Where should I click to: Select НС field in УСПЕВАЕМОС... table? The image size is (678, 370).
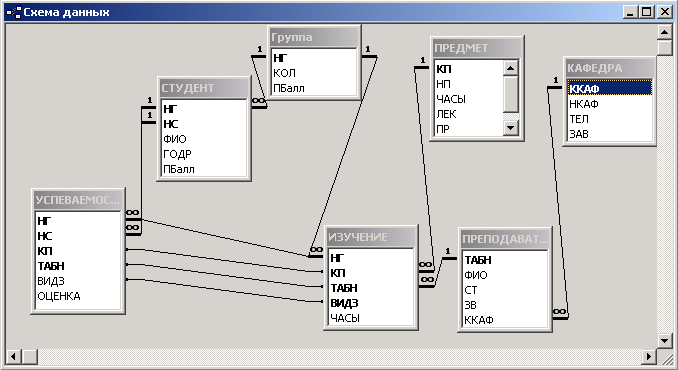[x=78, y=236]
